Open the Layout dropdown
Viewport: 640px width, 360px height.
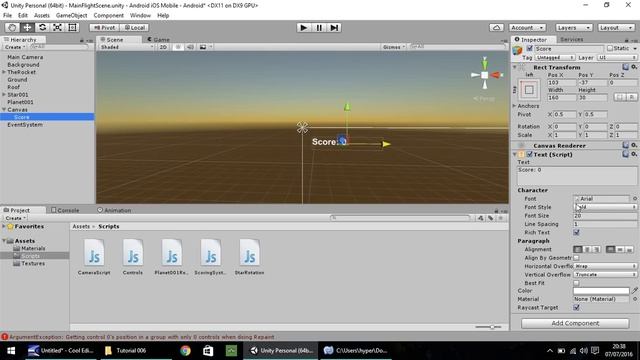point(616,28)
